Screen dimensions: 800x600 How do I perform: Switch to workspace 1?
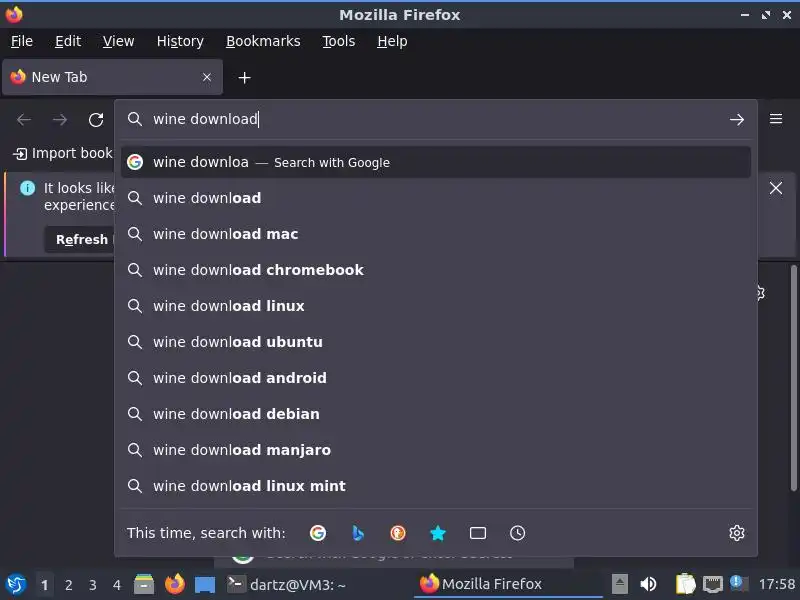(x=44, y=585)
